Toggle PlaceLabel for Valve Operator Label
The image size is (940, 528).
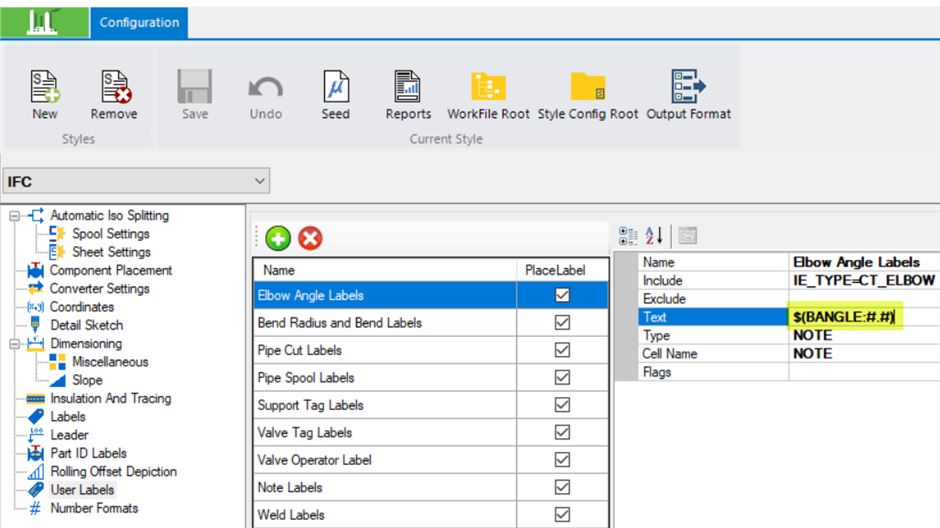[x=562, y=460]
